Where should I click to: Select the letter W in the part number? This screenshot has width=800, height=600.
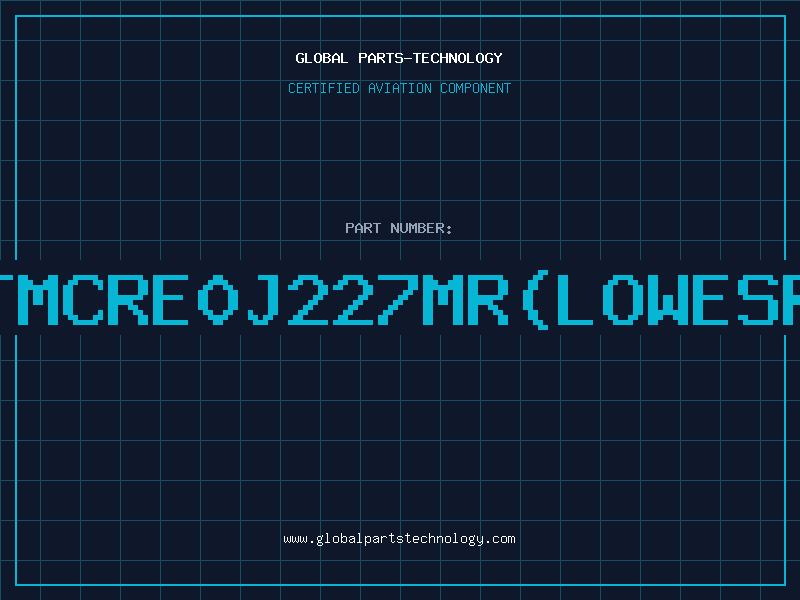(668, 299)
